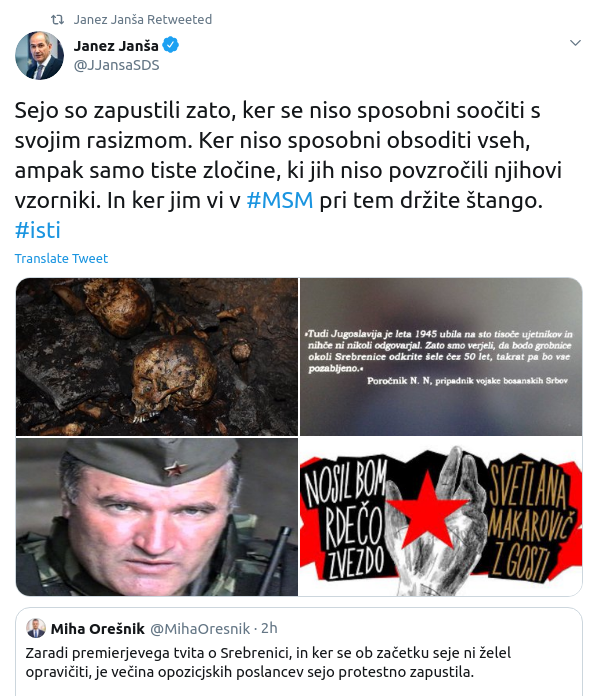
Task: Open the #isti hashtag
Action: [x=38, y=230]
